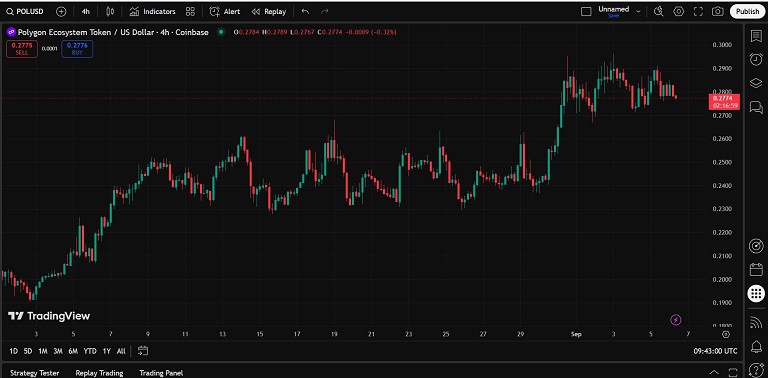Image resolution: width=768 pixels, height=378 pixels.
Task: Click the 0.3000 price scale label
Action: pos(722,45)
